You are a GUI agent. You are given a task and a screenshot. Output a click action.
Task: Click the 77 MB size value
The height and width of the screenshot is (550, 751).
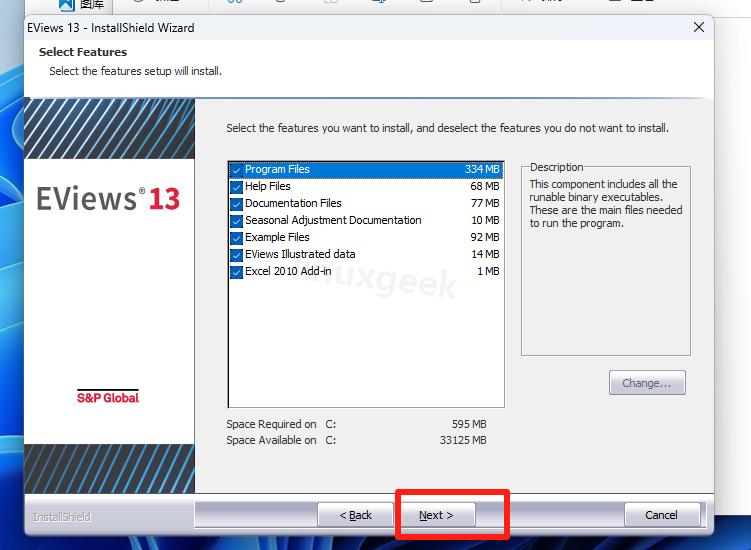[485, 203]
